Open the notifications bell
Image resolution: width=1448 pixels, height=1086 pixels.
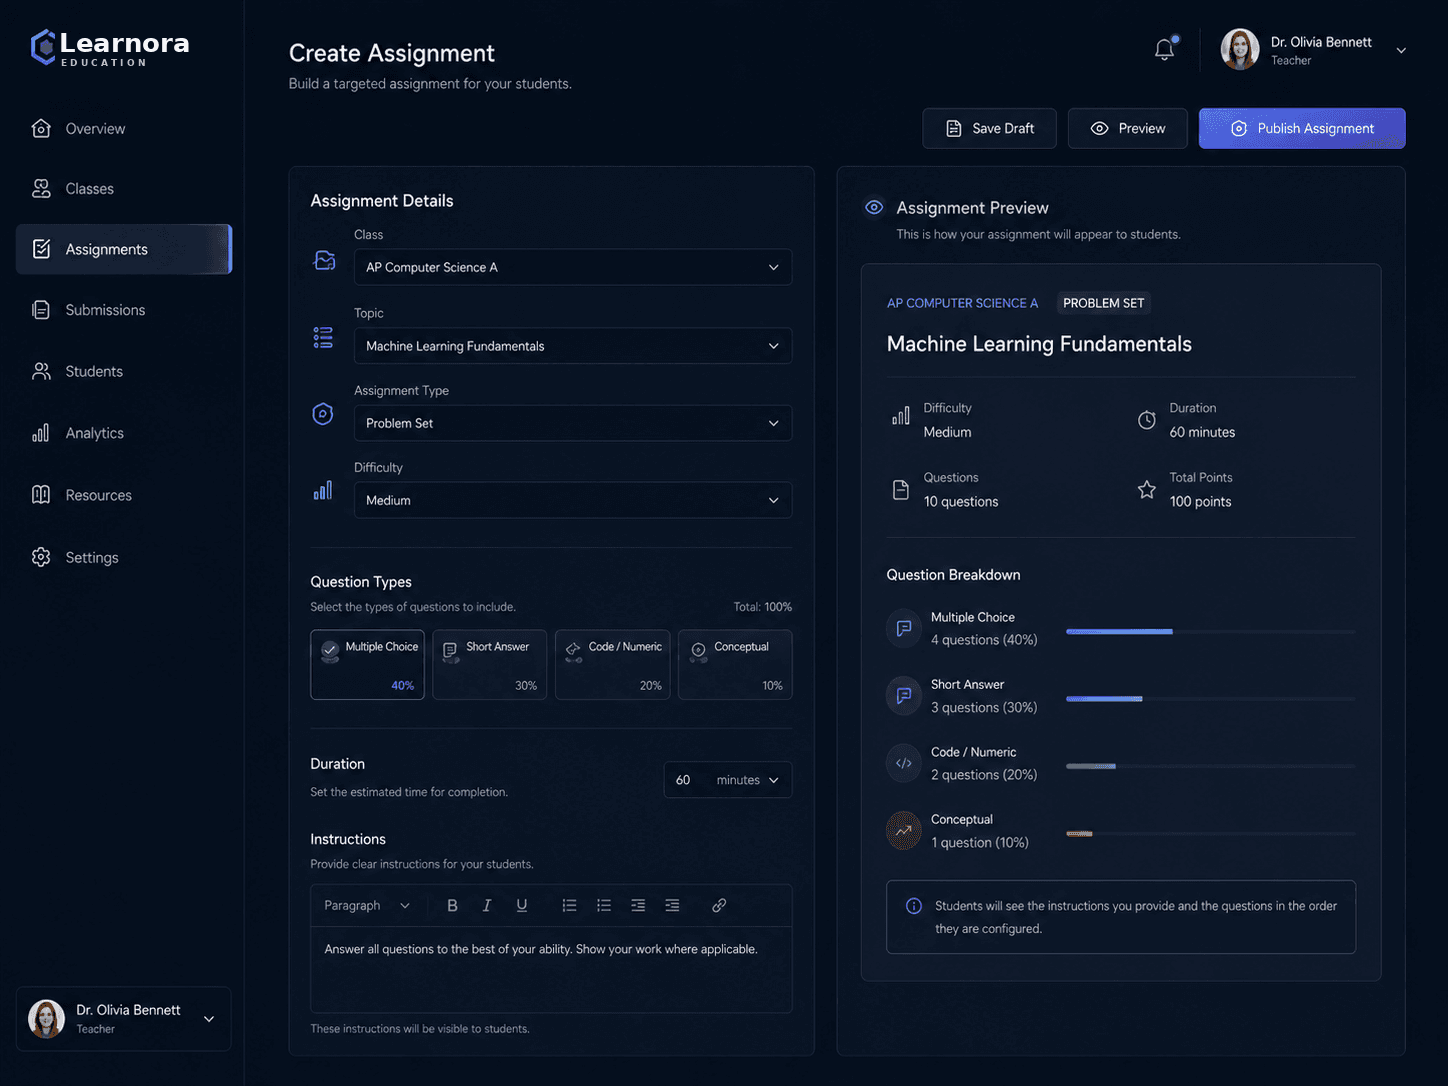pyautogui.click(x=1164, y=49)
